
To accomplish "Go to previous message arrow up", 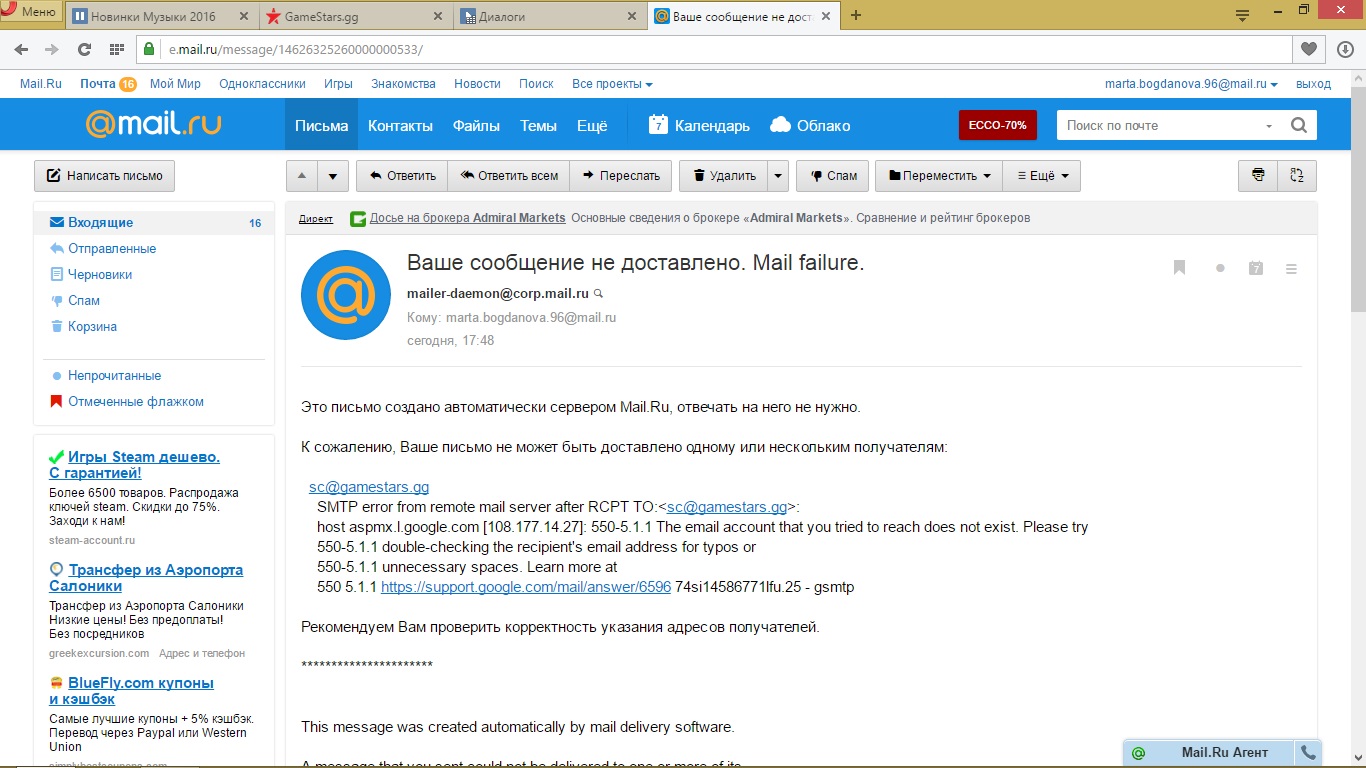I will tap(301, 175).
